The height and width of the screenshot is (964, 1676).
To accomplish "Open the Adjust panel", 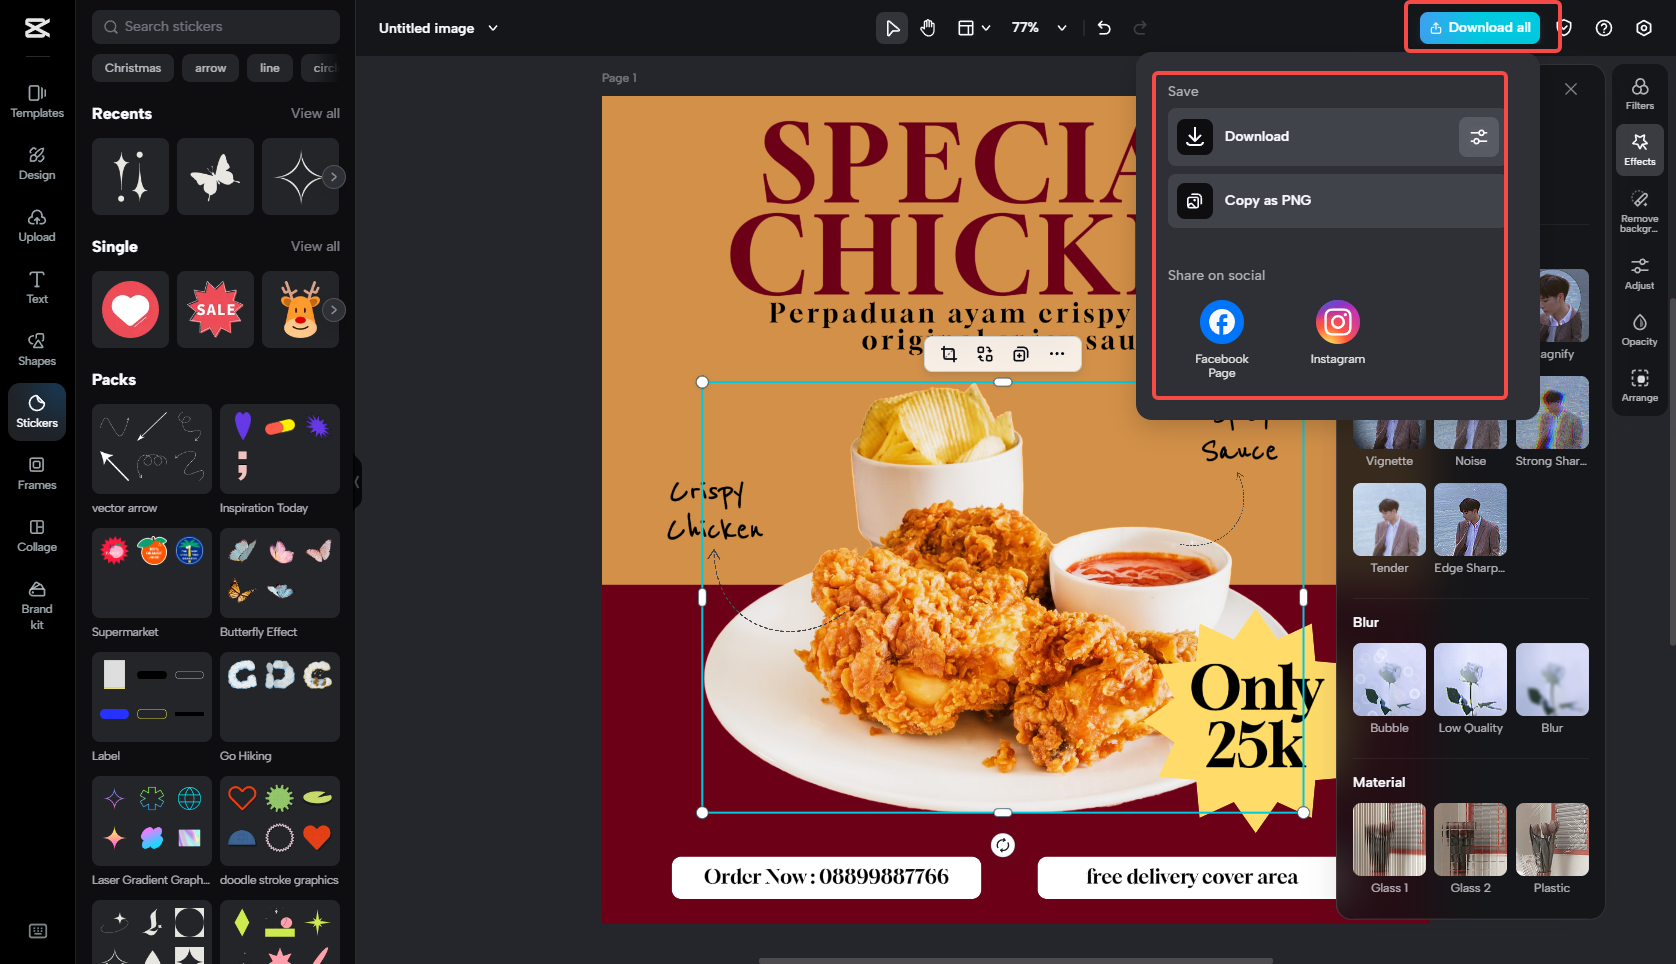I will (1640, 273).
